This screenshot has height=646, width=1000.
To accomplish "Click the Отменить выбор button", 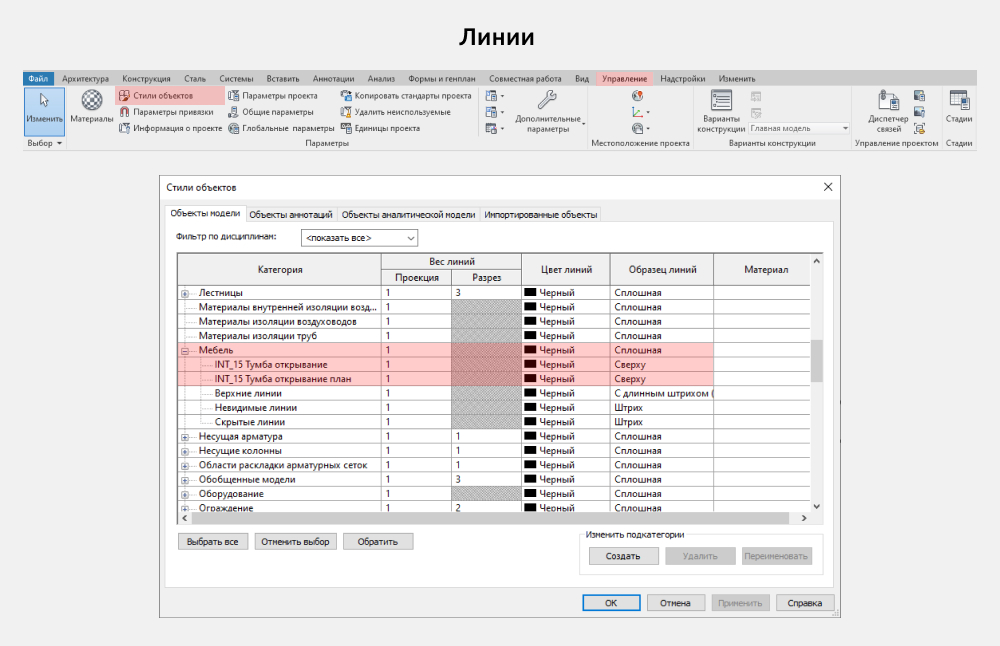I will click(x=295, y=541).
